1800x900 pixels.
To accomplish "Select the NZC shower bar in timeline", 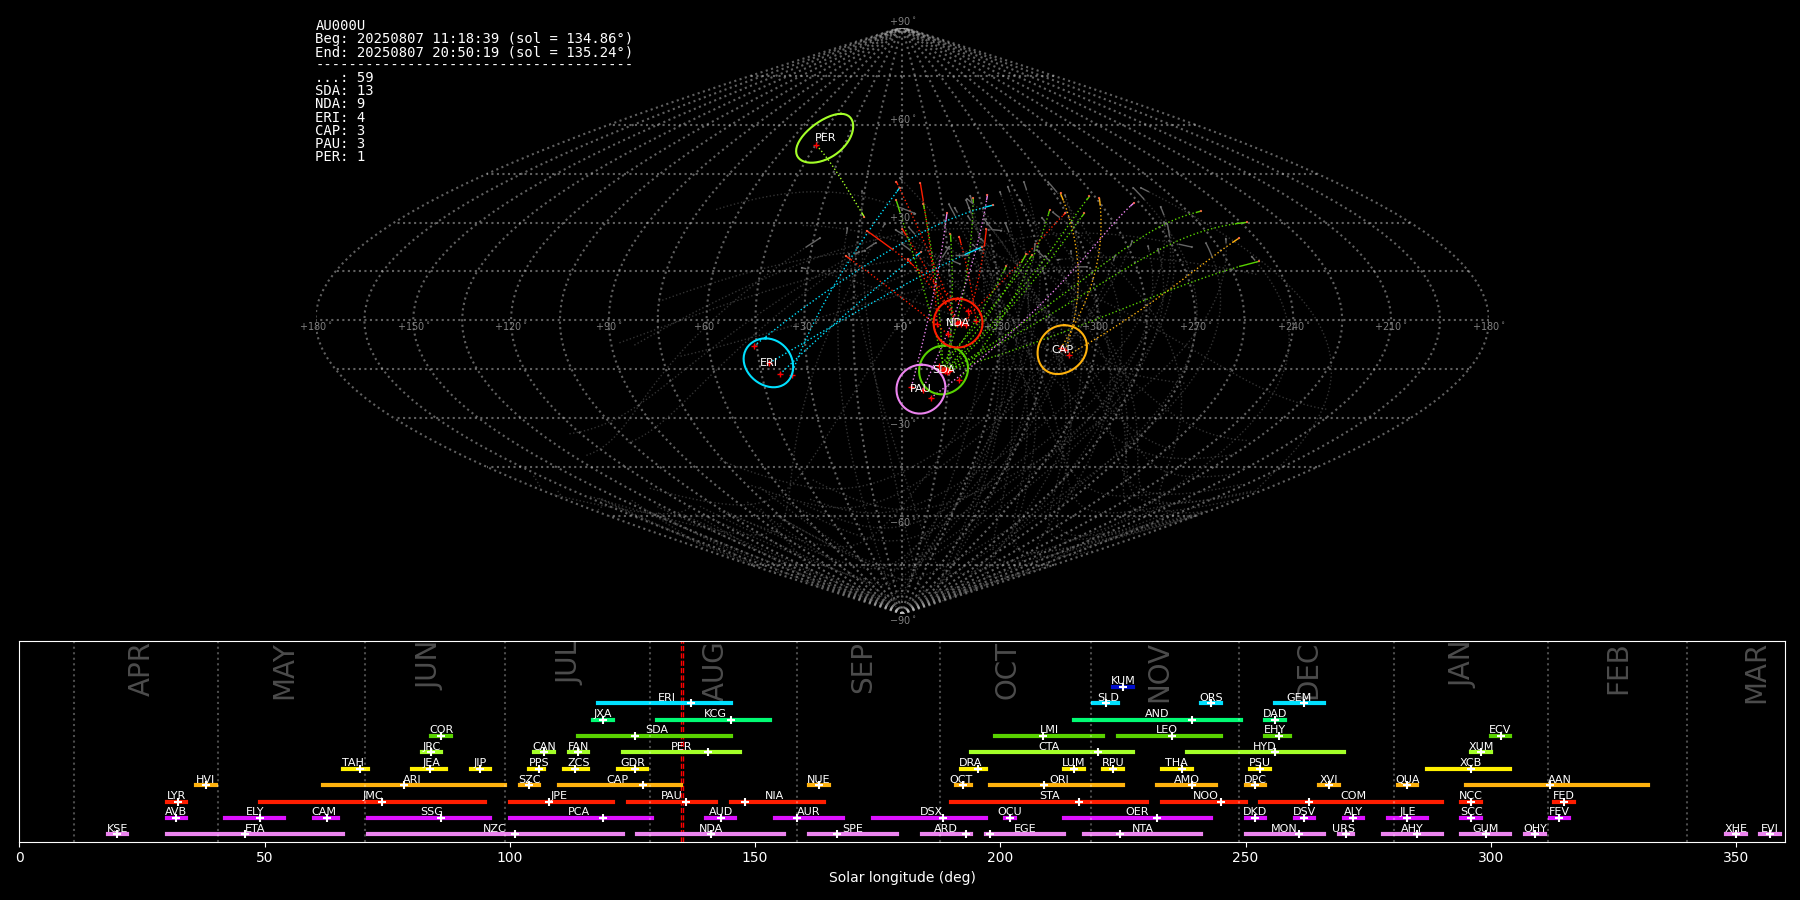I will pyautogui.click(x=495, y=834).
